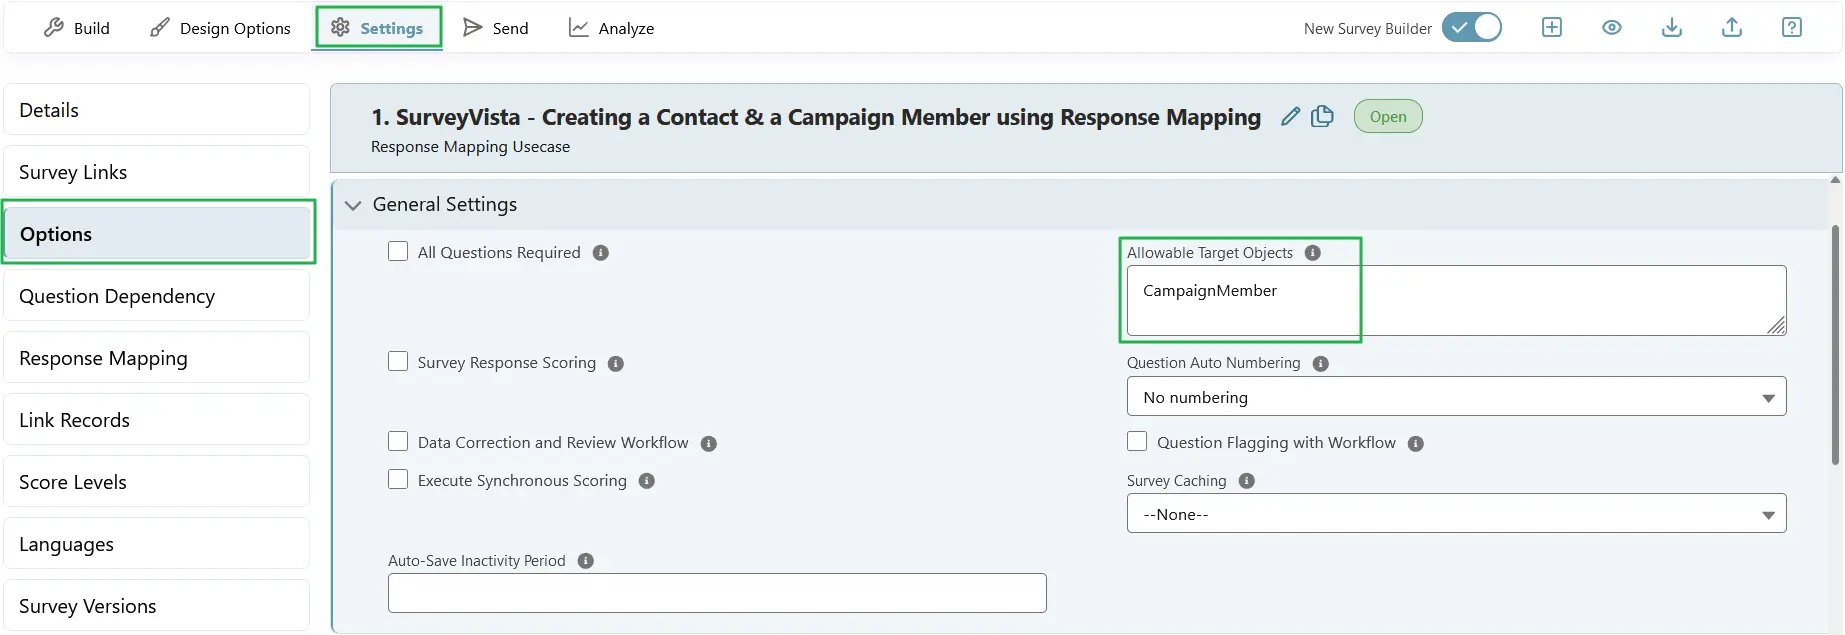Click info icon for Question Auto Numbering
The image size is (1845, 635).
1320,363
